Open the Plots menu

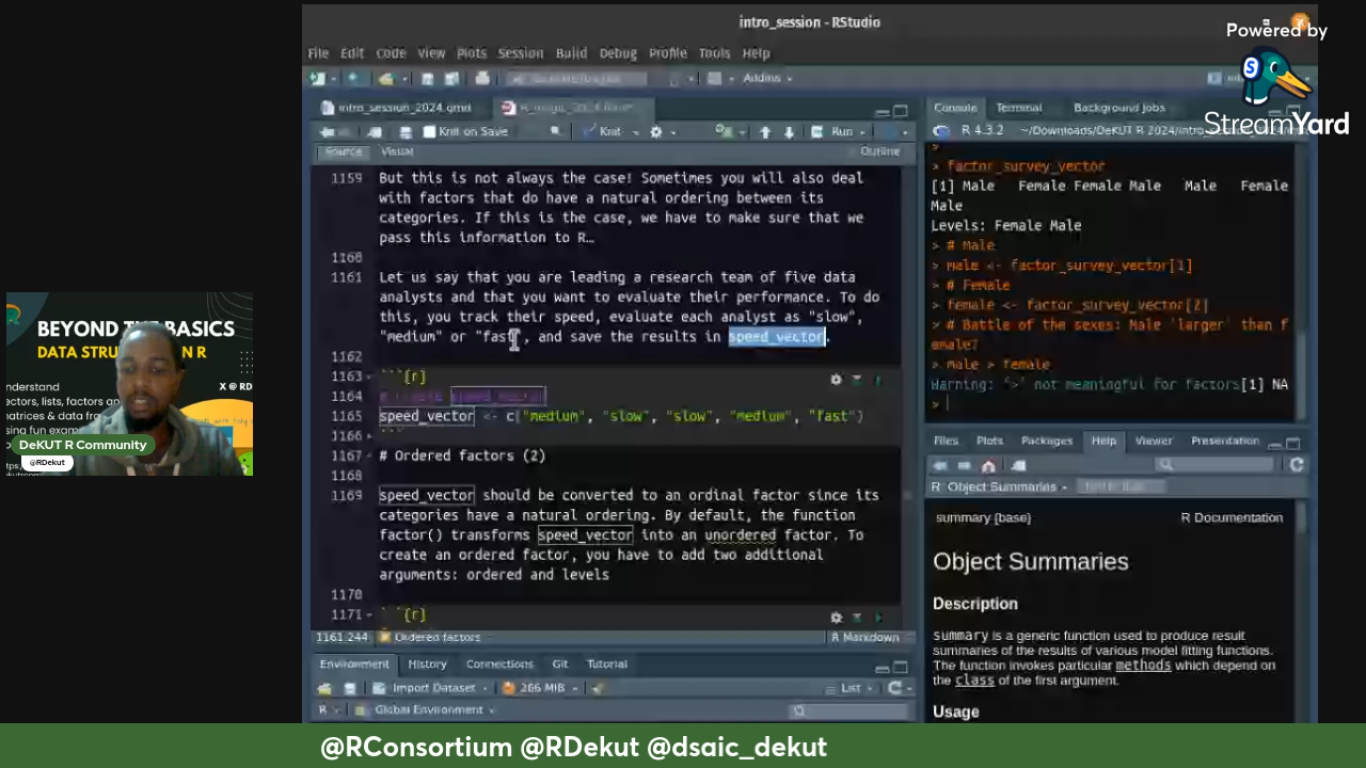coord(471,53)
